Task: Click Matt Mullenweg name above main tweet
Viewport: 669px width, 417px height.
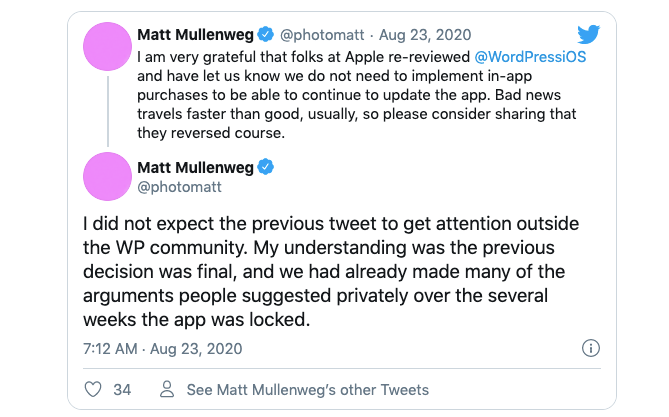Action: point(195,167)
